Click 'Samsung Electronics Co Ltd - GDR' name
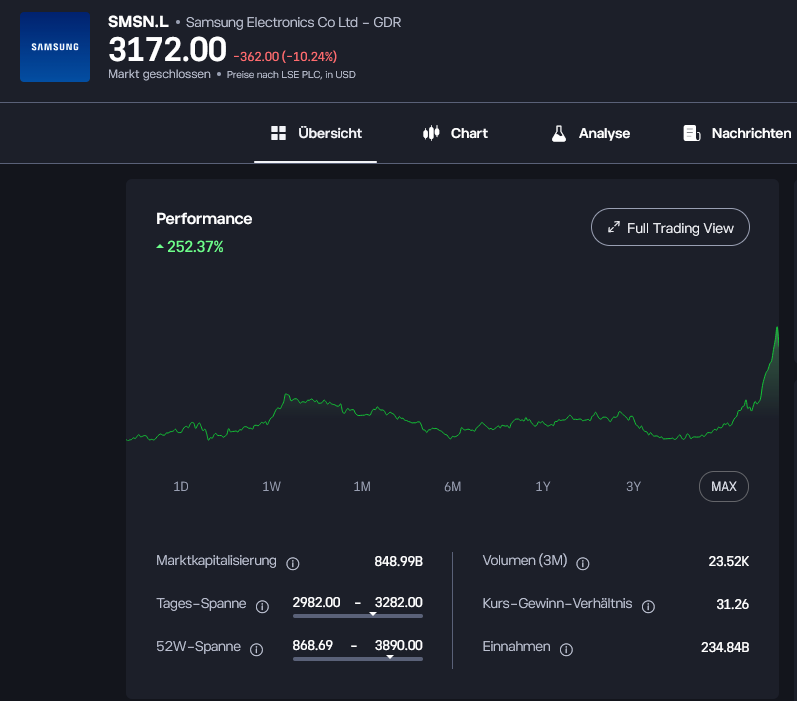This screenshot has height=701, width=797. point(293,22)
